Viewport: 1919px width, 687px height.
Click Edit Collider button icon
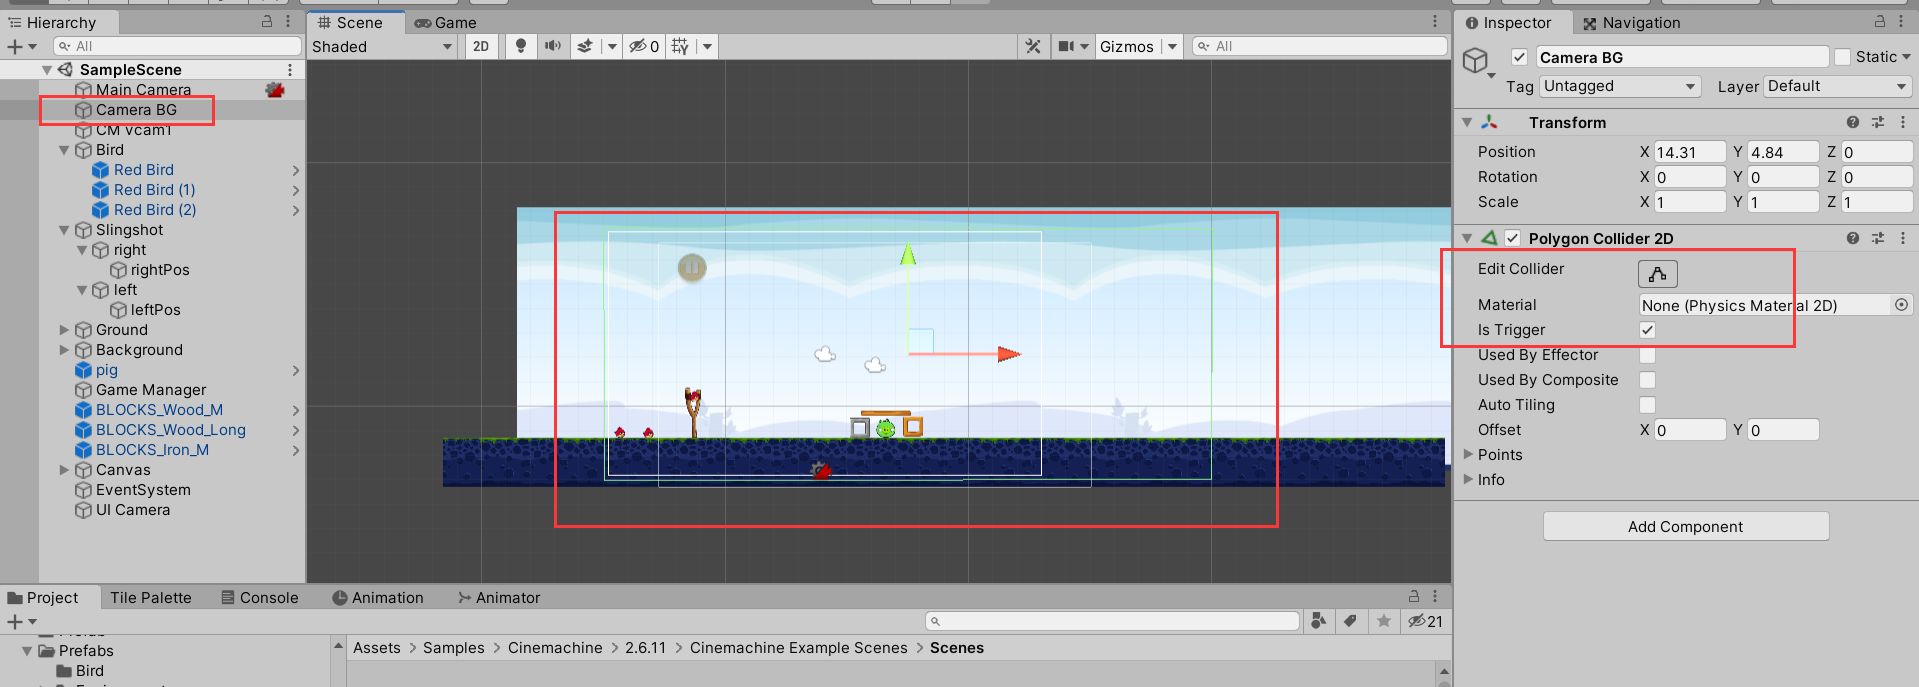click(1657, 273)
